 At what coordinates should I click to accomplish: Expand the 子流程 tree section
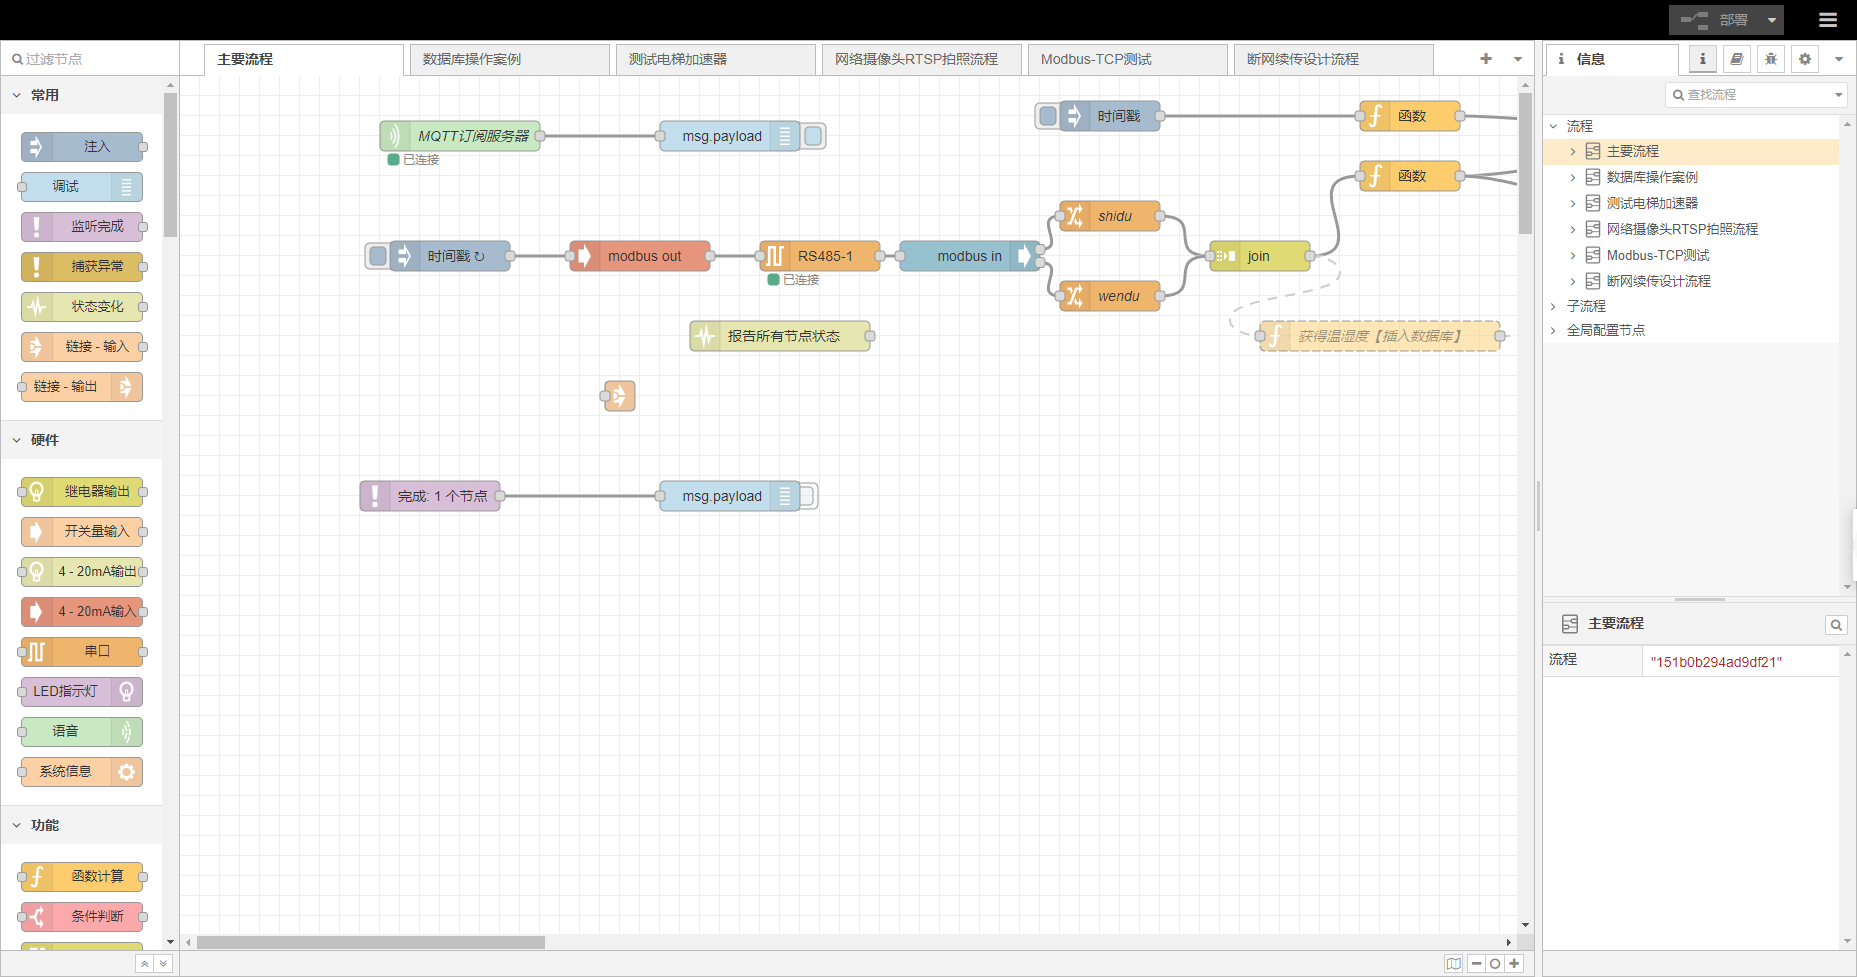tap(1553, 306)
